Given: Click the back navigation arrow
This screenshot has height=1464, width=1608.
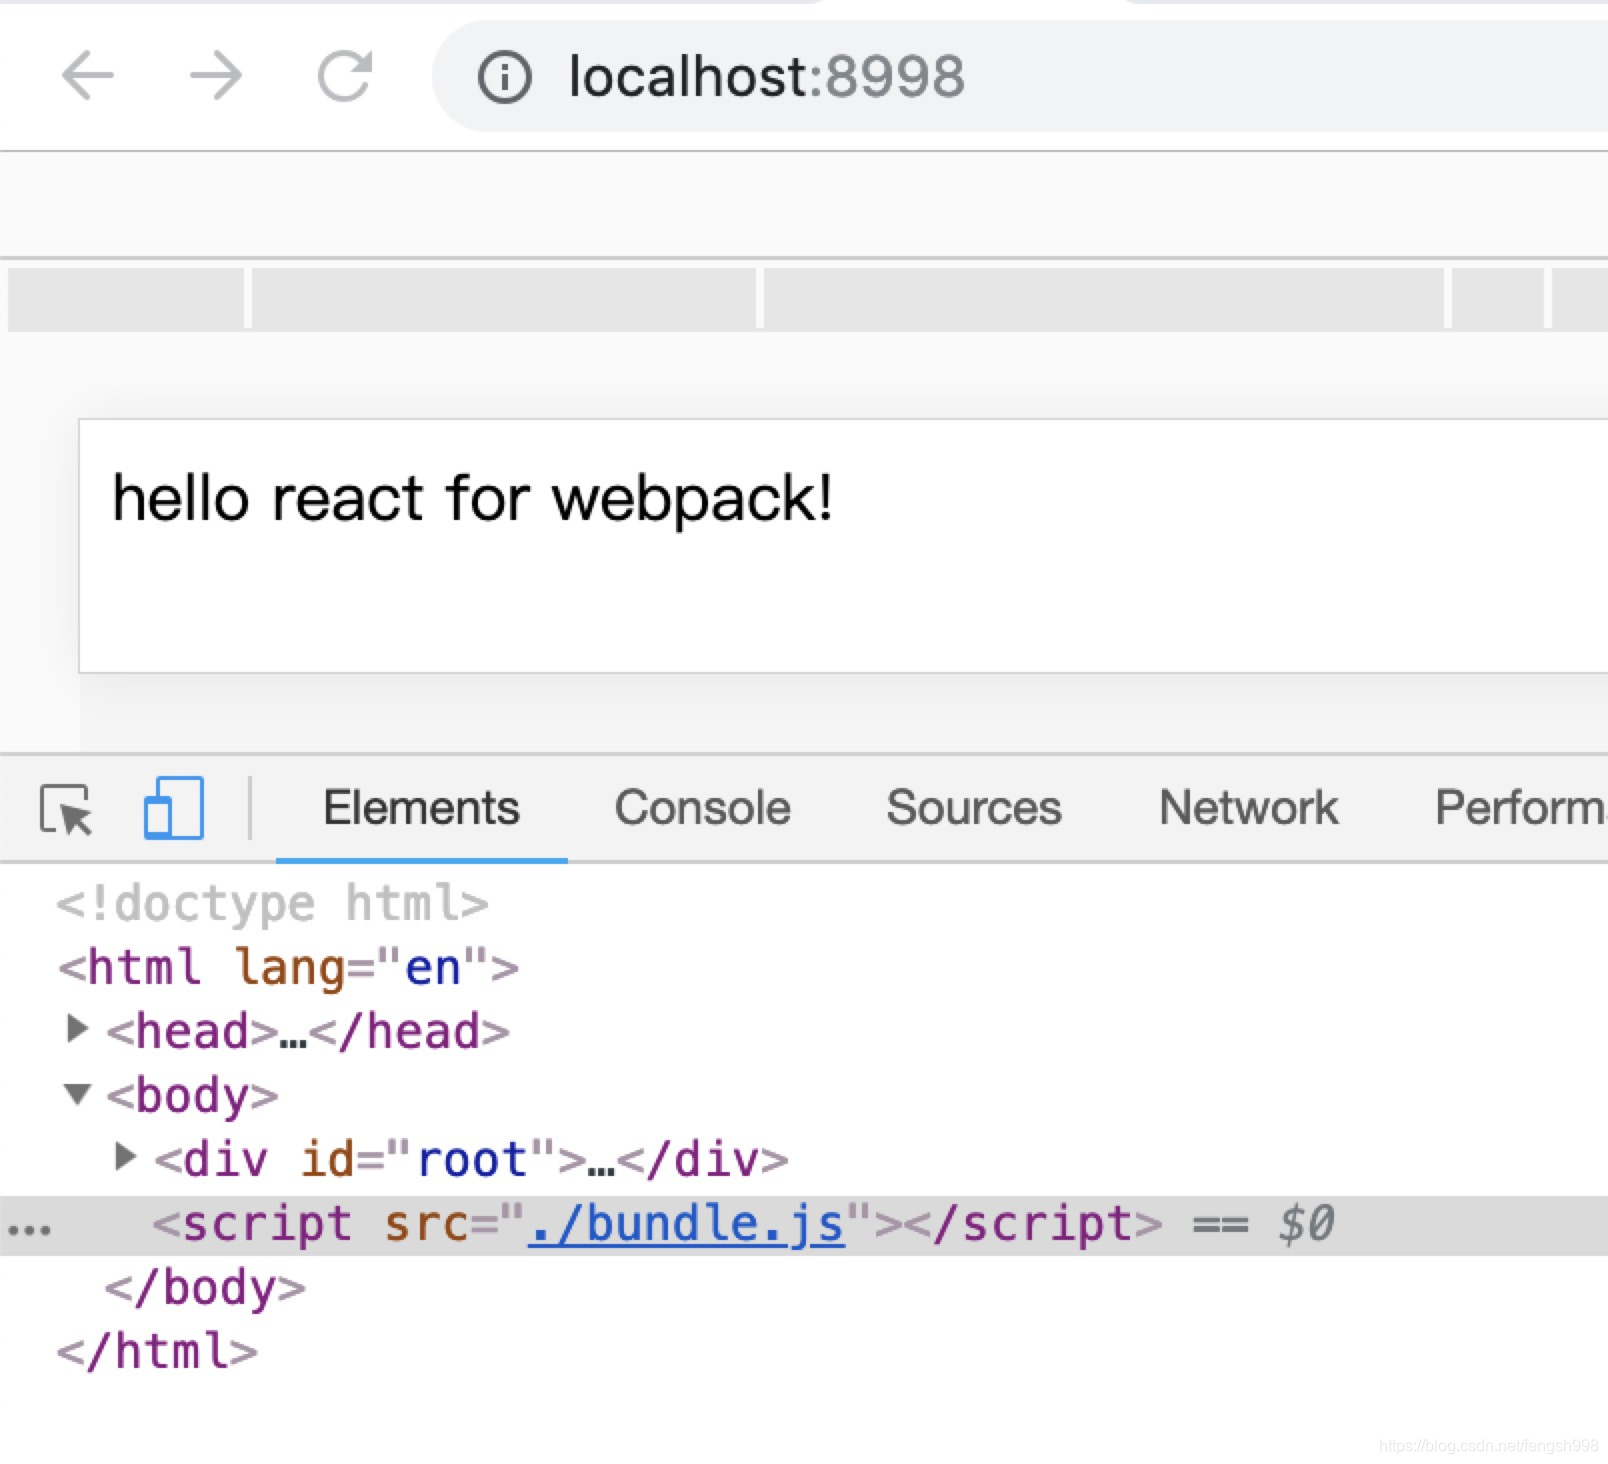Looking at the screenshot, I should (x=88, y=76).
